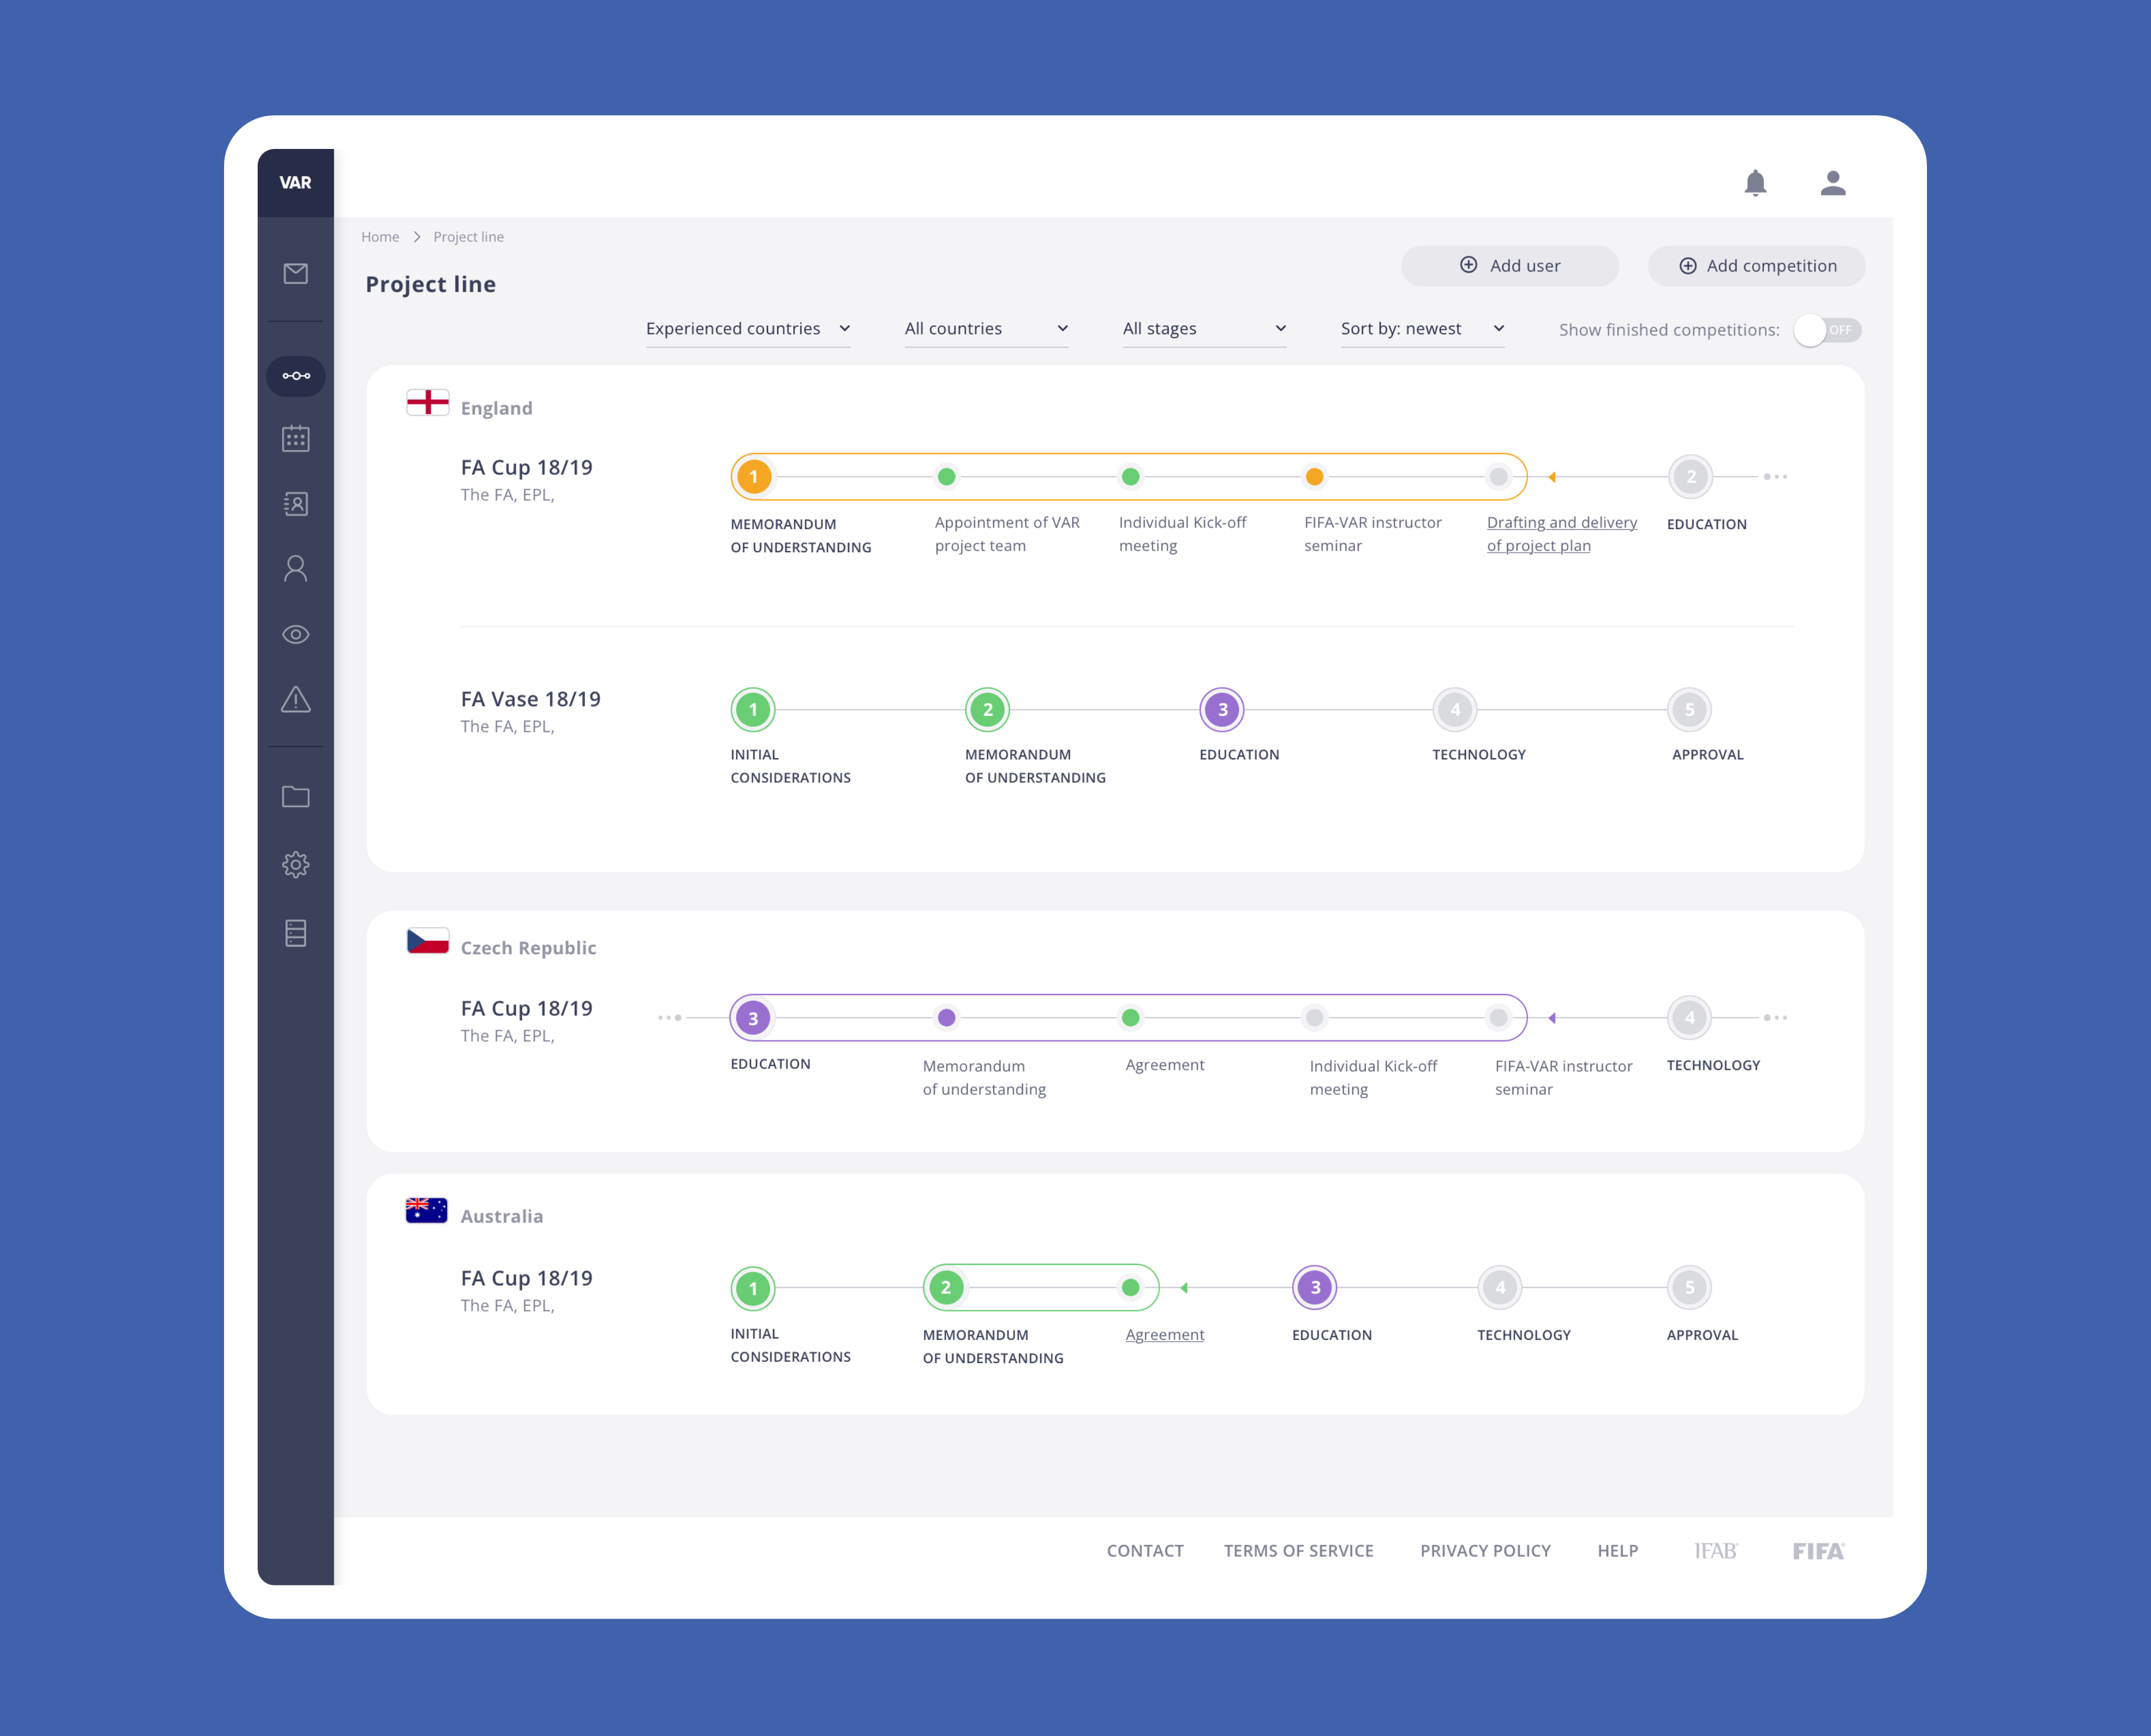Click the Agreement link under Australia
Image resolution: width=2151 pixels, height=1736 pixels.
click(x=1164, y=1335)
